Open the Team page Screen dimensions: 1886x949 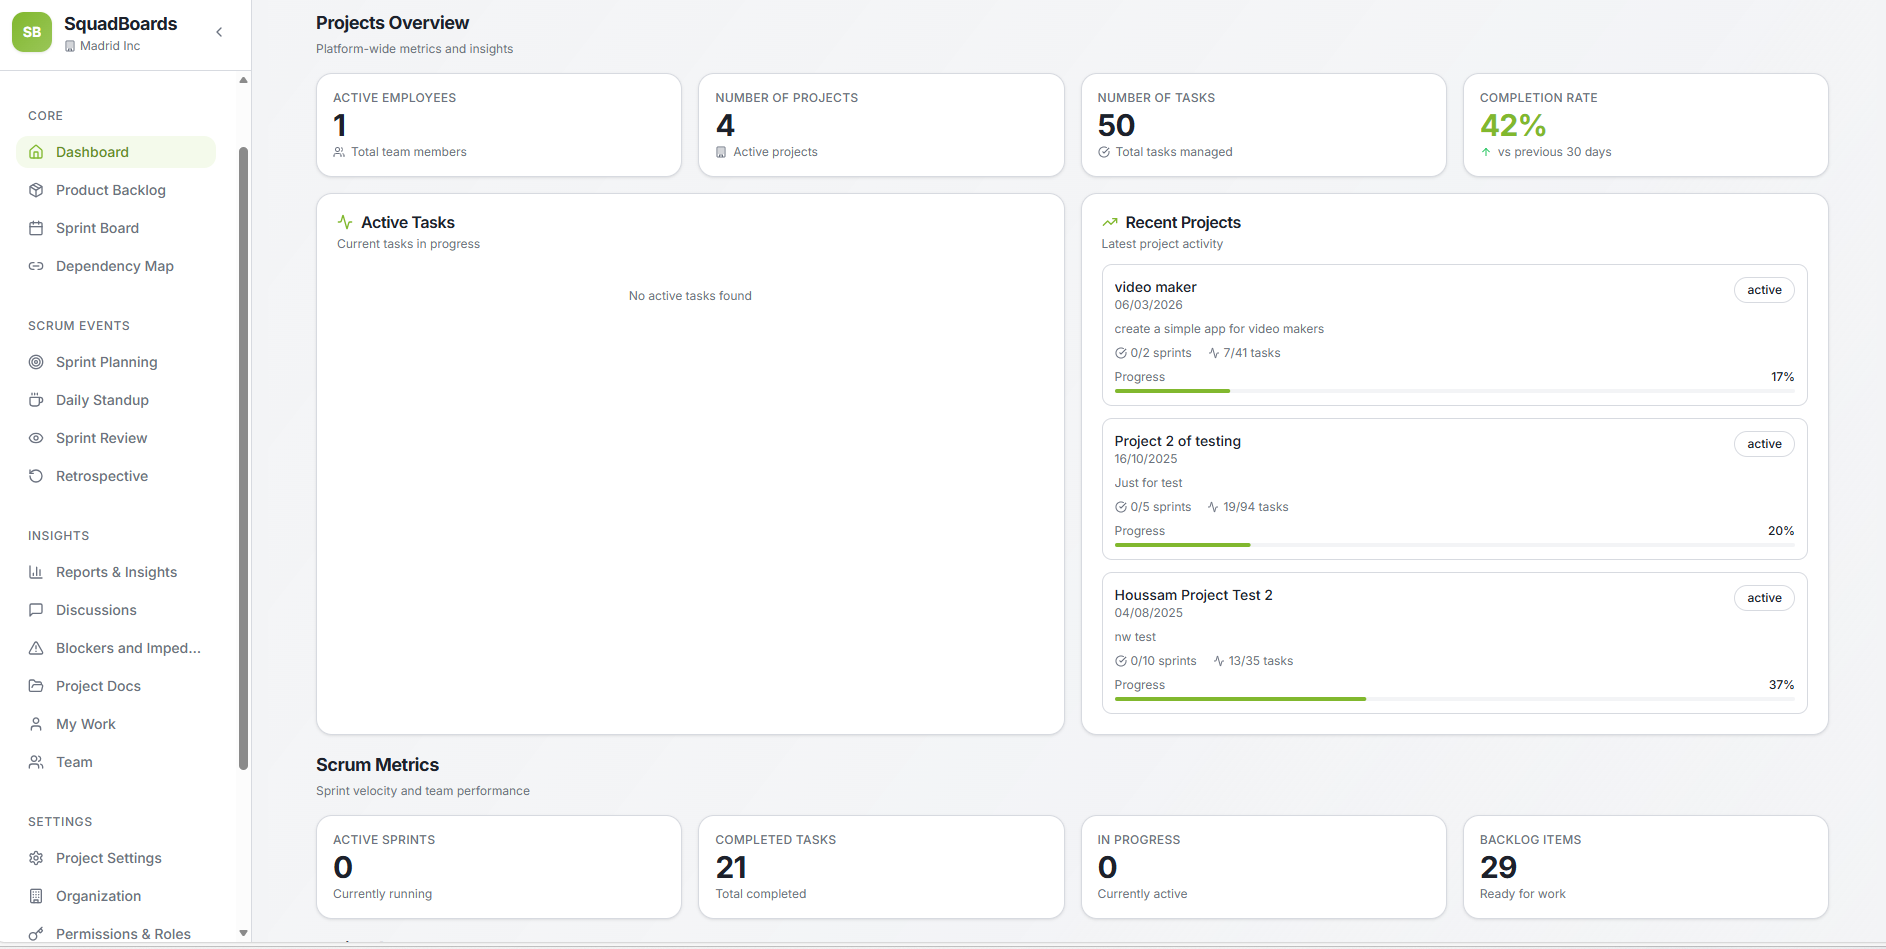pyautogui.click(x=116, y=762)
